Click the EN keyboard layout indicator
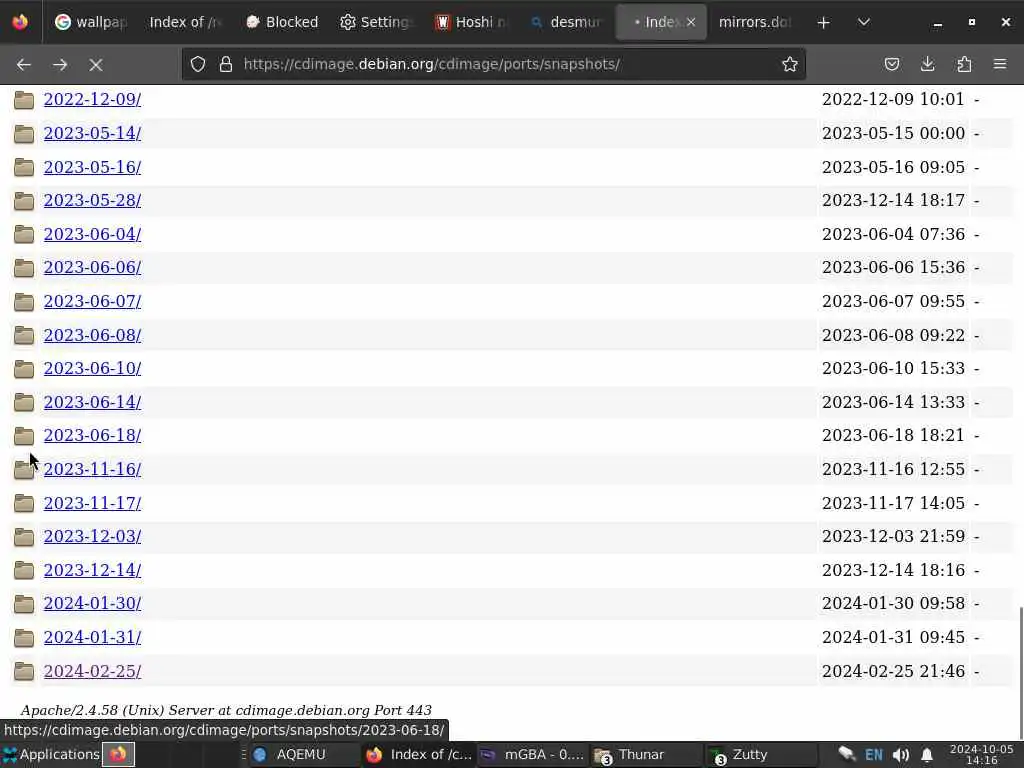1024x768 pixels. coord(874,756)
